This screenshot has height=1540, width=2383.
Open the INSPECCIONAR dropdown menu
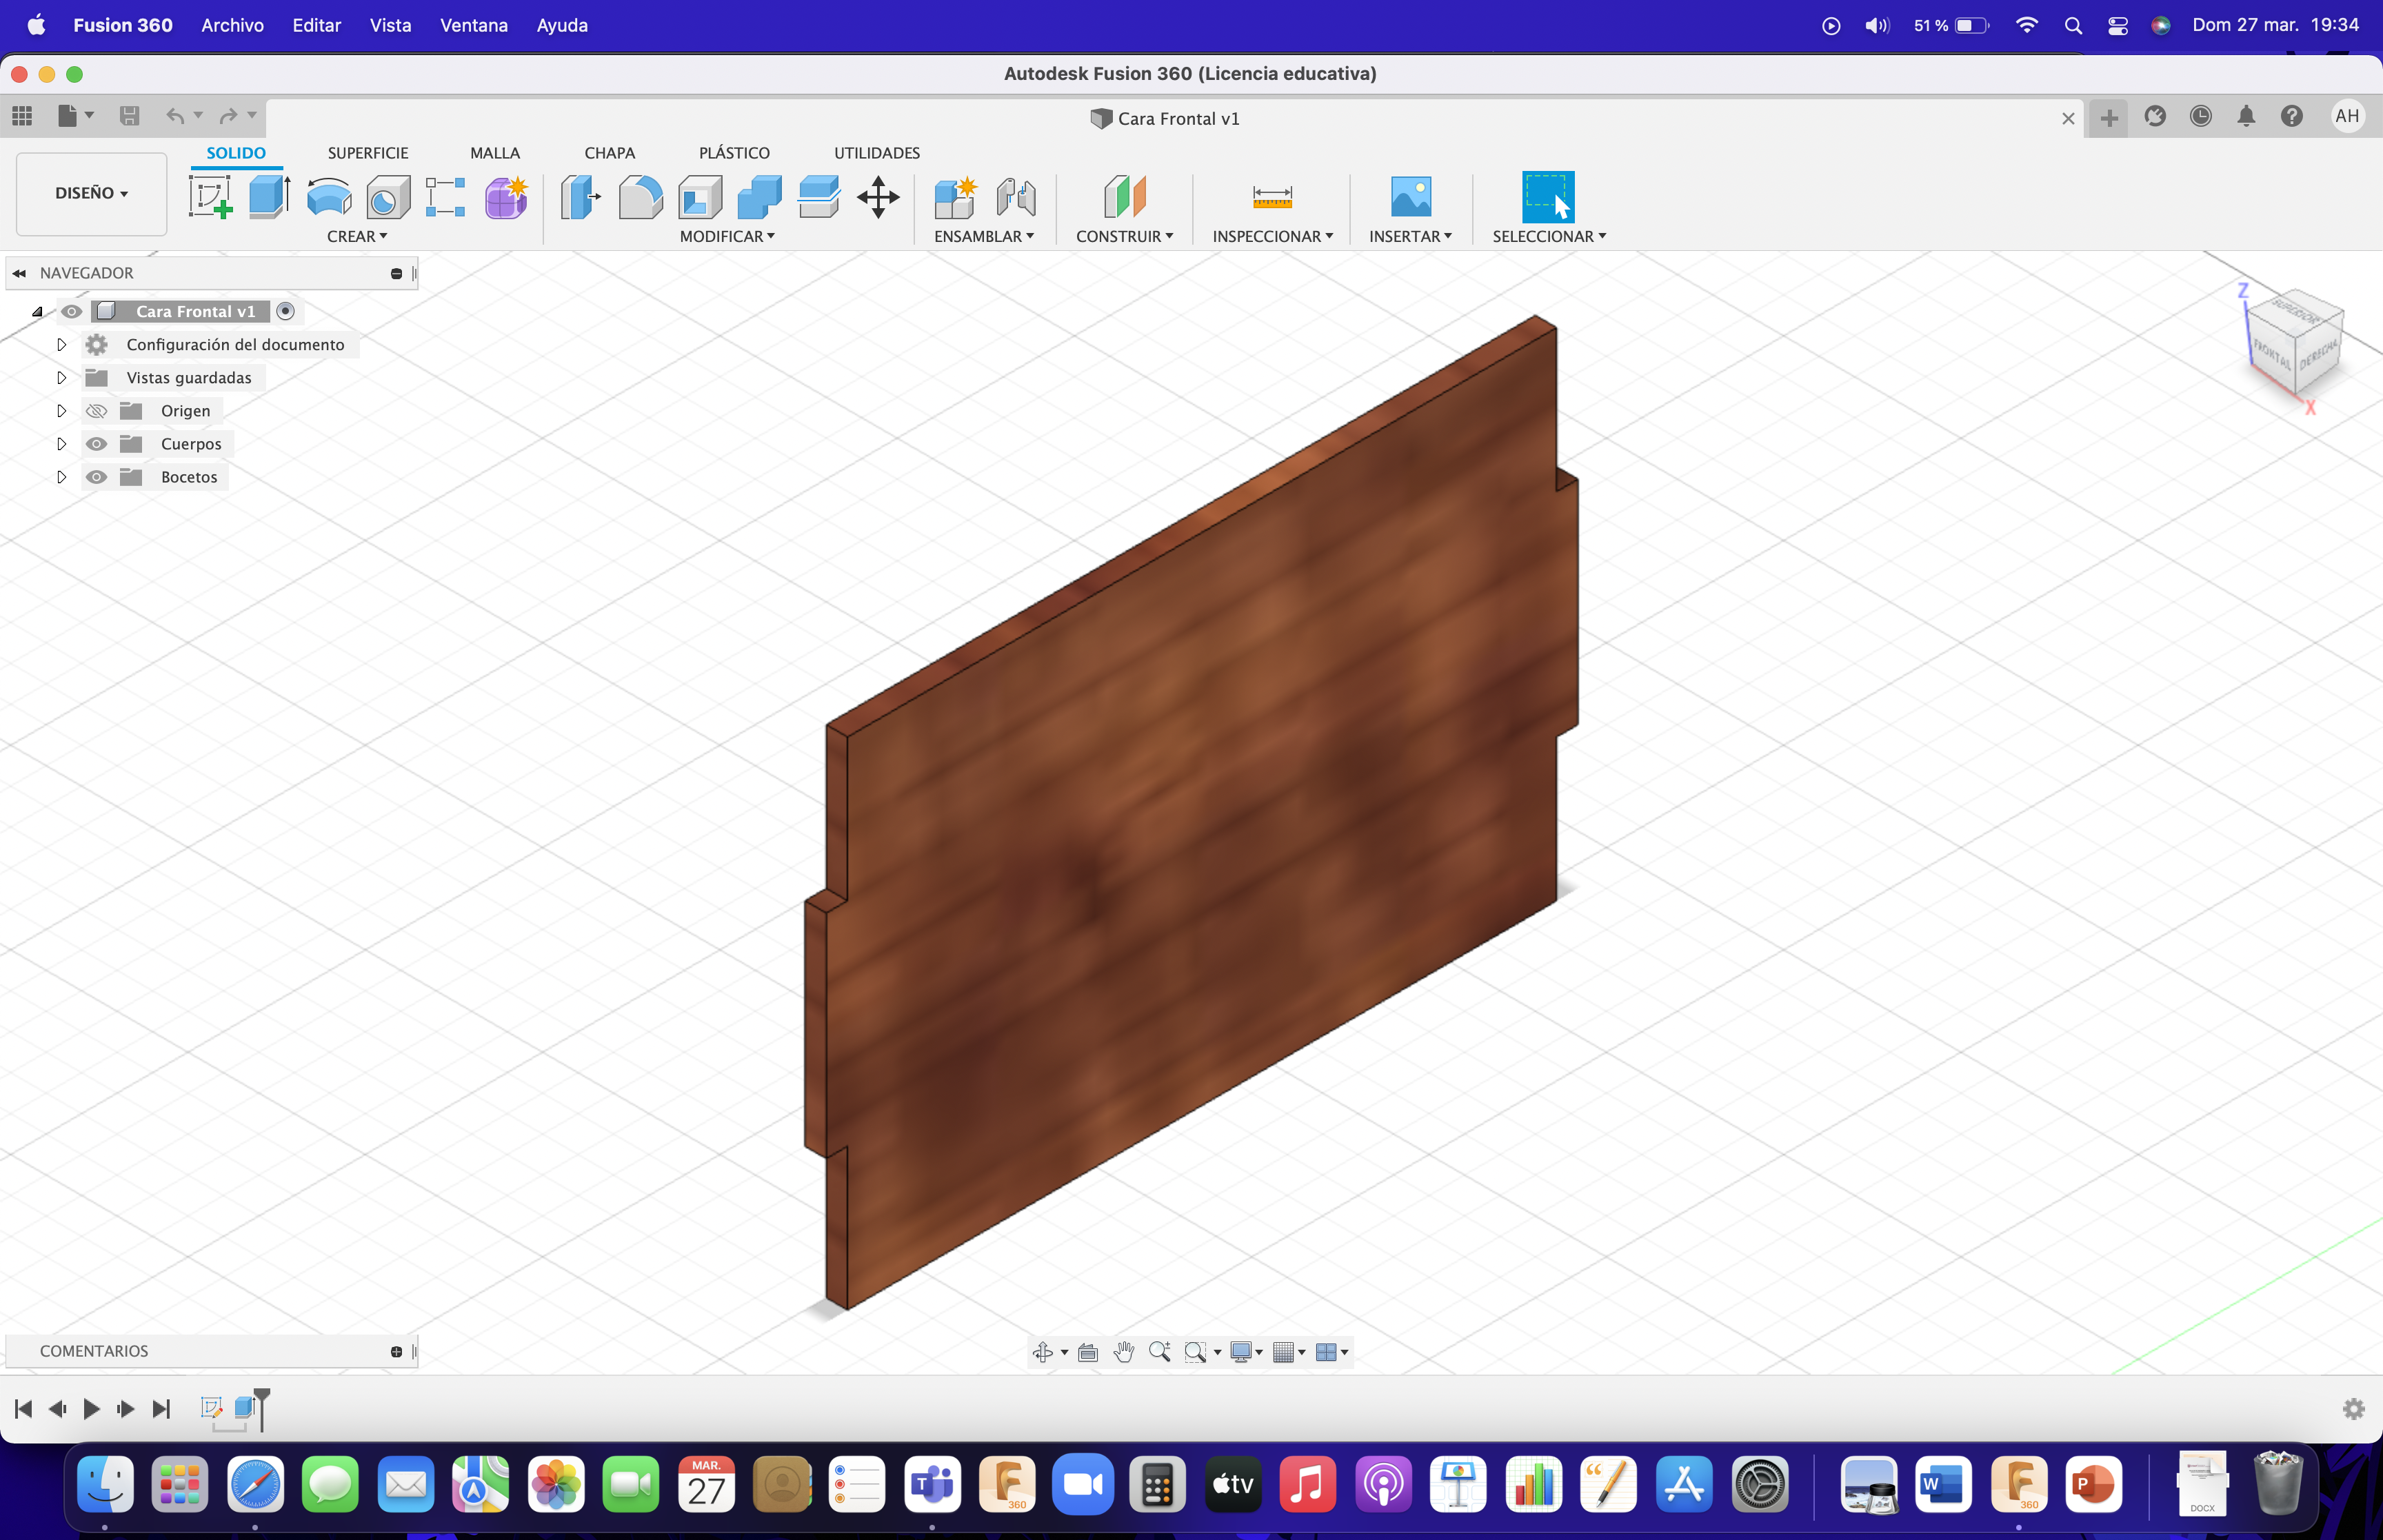click(x=1273, y=236)
